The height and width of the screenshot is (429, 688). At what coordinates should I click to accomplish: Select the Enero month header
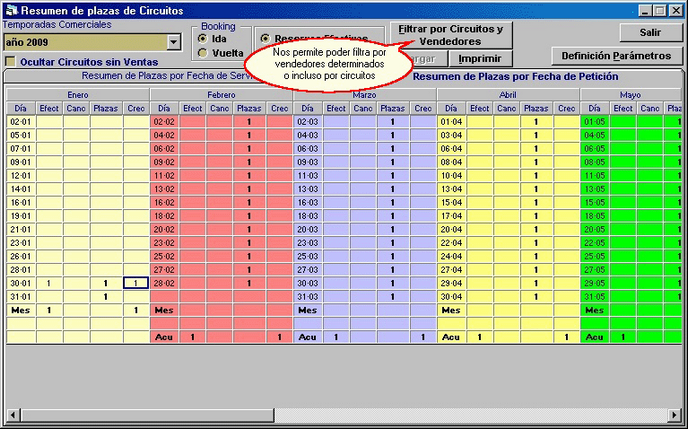coord(78,93)
